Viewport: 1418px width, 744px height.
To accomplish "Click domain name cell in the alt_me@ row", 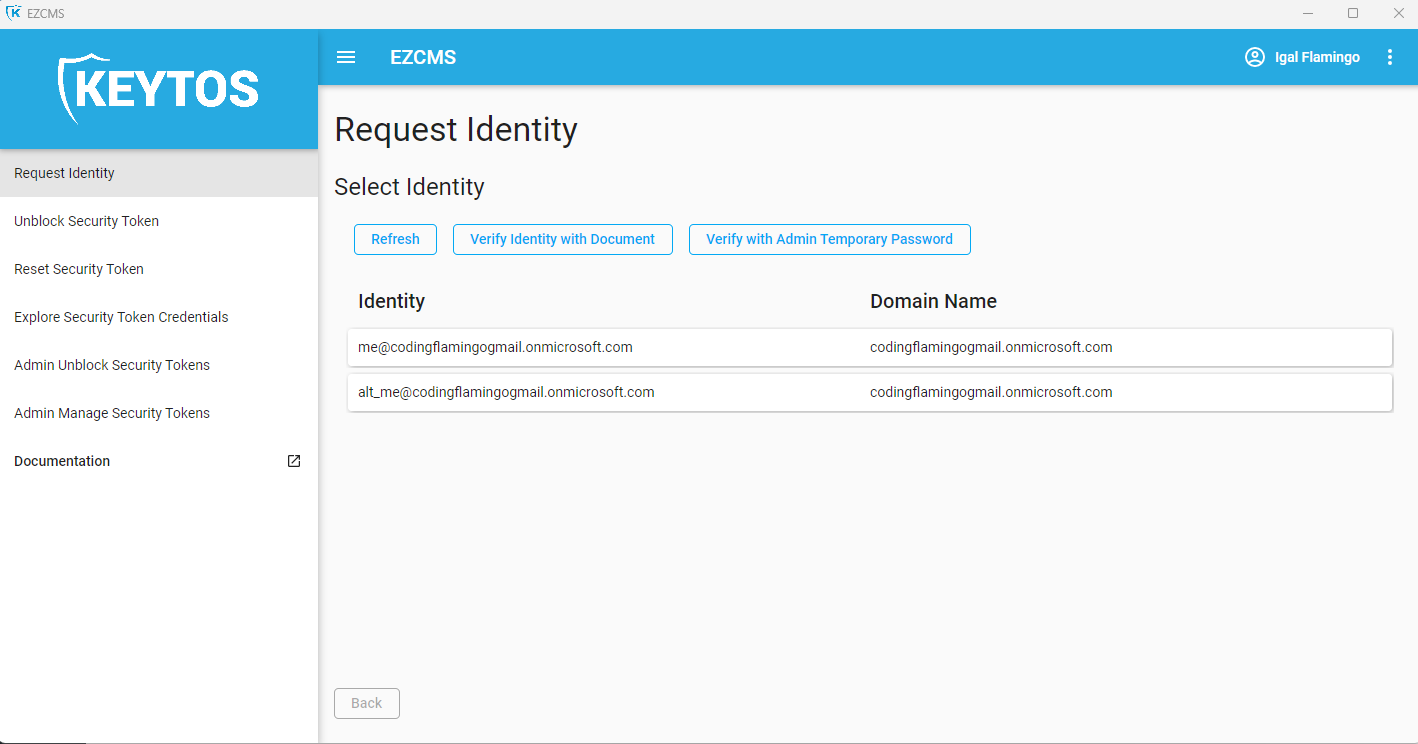I will click(991, 392).
